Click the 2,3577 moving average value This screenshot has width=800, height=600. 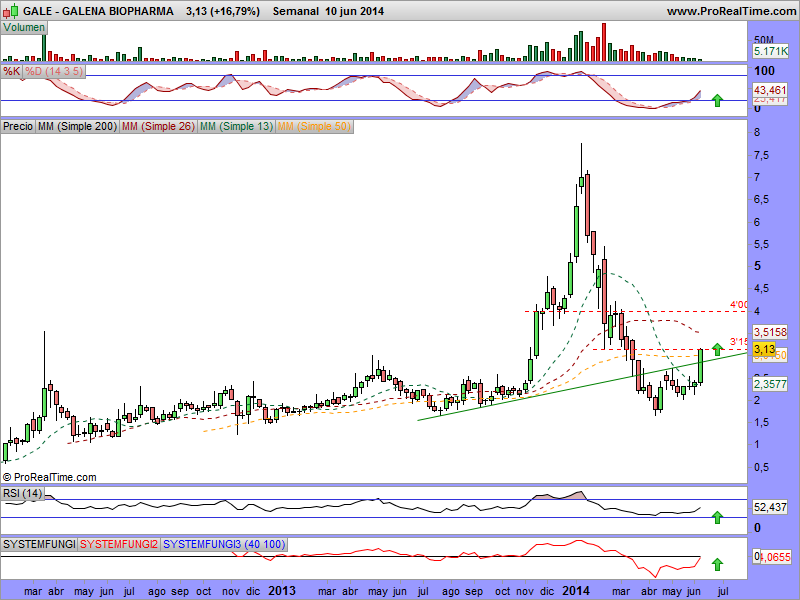[x=770, y=384]
